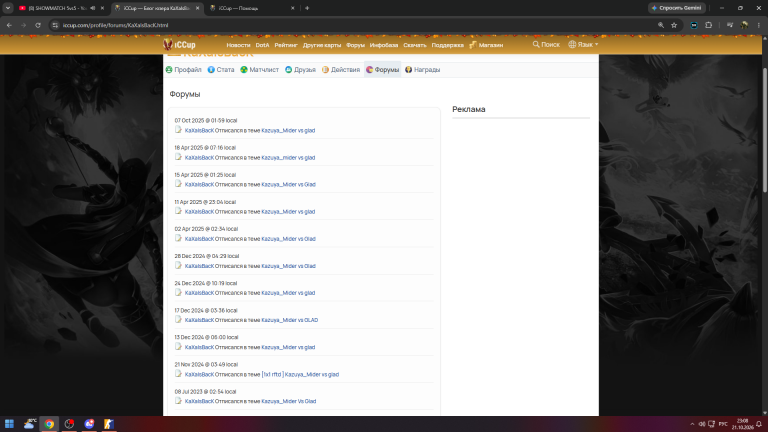Open the tab search dropdown arrow
768x432 pixels.
tap(8, 8)
